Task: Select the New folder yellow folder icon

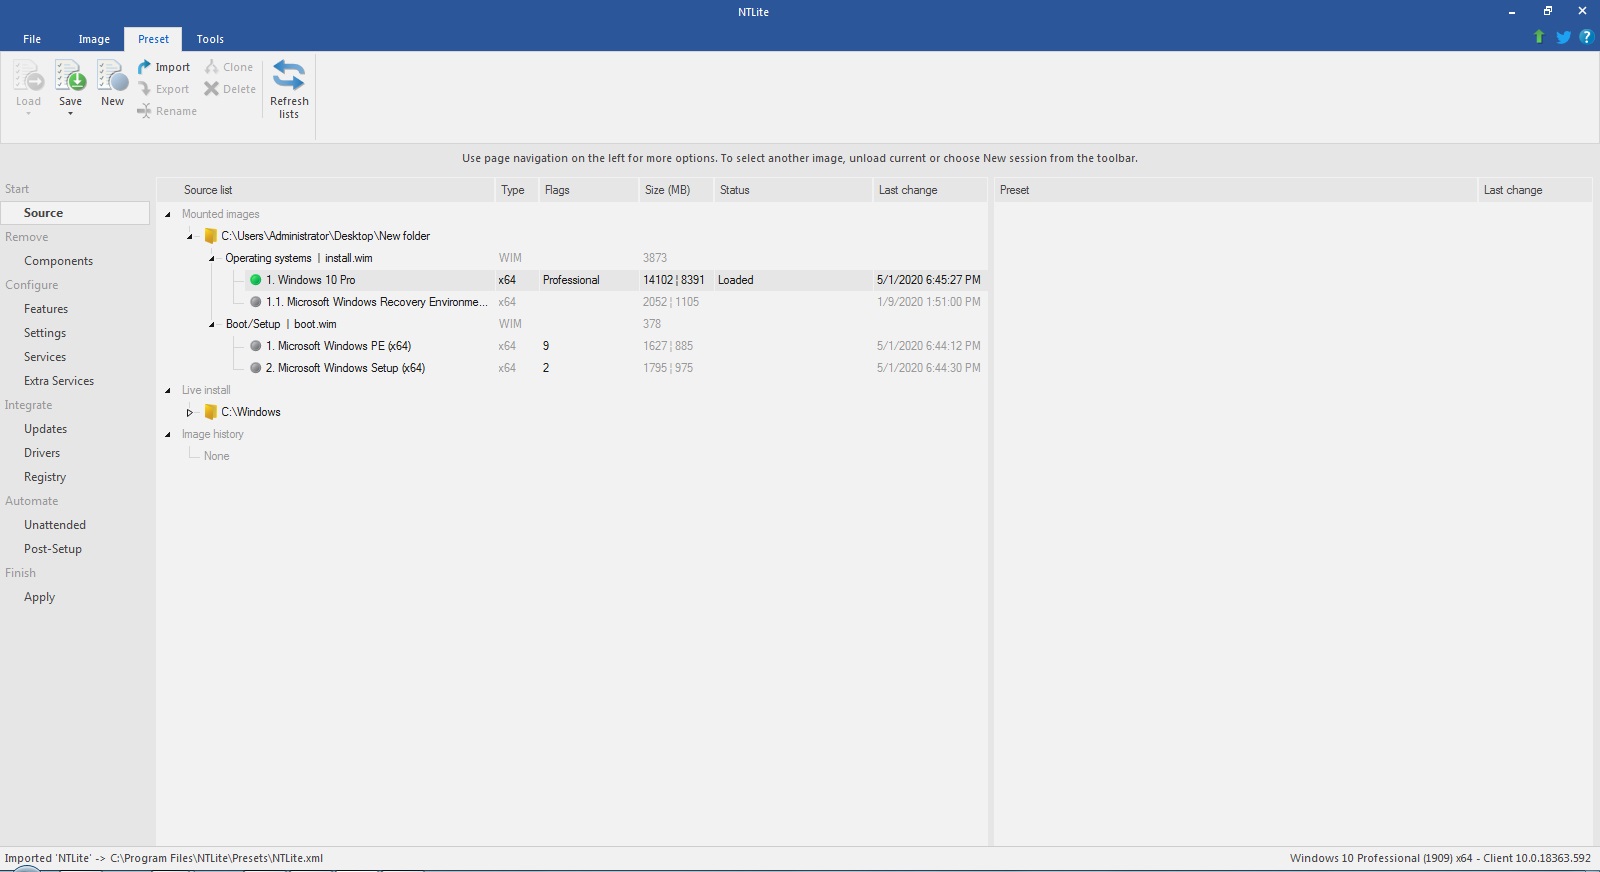Action: click(210, 236)
